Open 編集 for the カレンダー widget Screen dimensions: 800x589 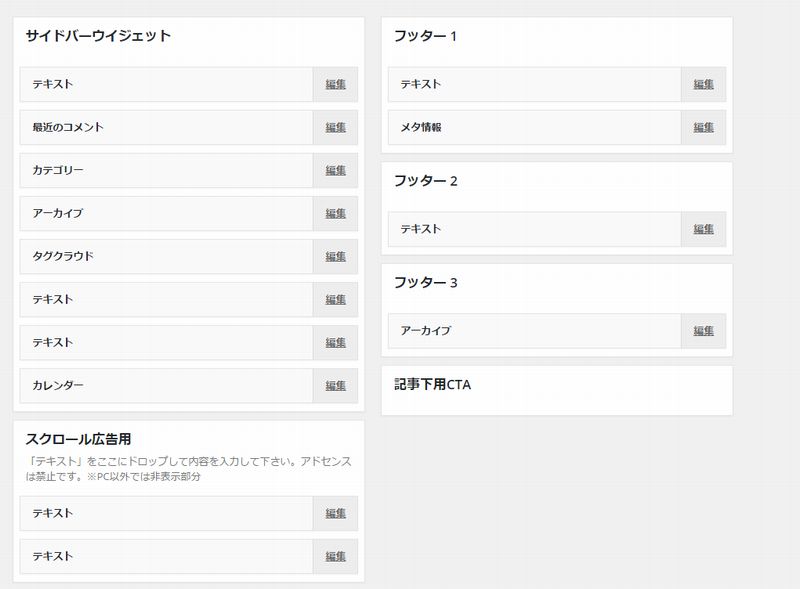click(335, 385)
